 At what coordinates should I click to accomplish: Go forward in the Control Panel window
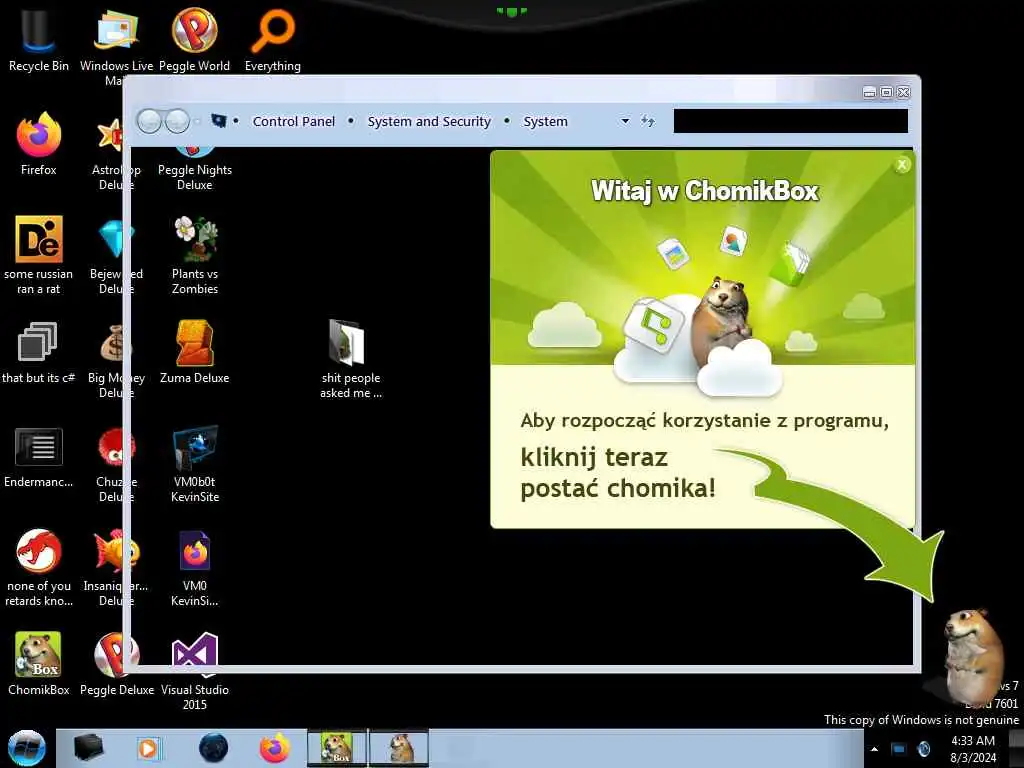[x=177, y=121]
